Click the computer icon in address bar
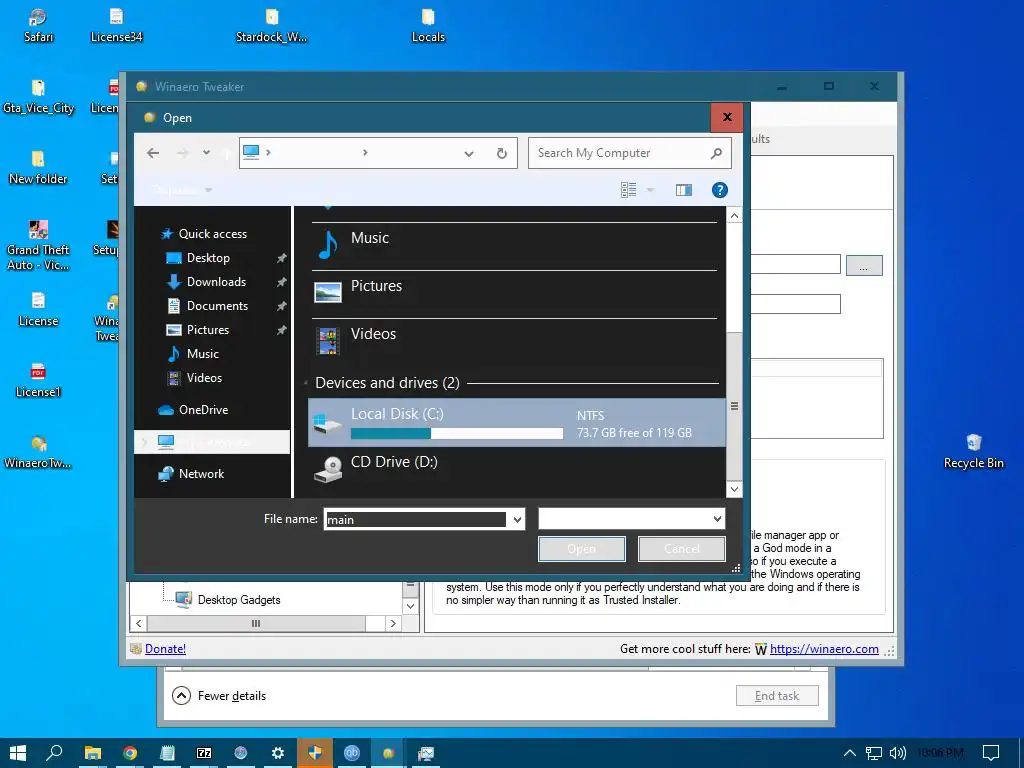 251,152
